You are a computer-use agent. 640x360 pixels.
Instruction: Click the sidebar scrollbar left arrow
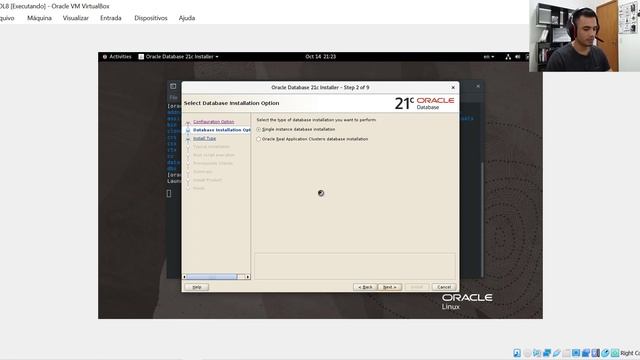pos(184,277)
